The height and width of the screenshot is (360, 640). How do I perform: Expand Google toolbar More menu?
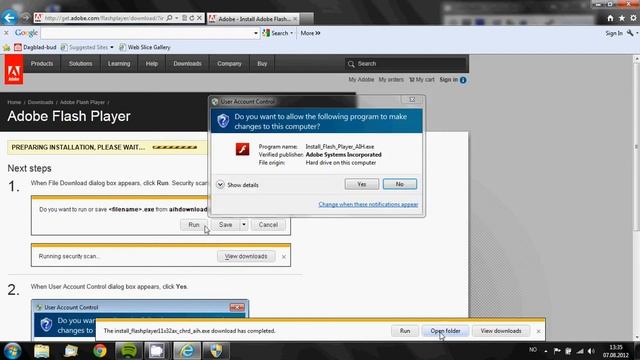coord(310,33)
